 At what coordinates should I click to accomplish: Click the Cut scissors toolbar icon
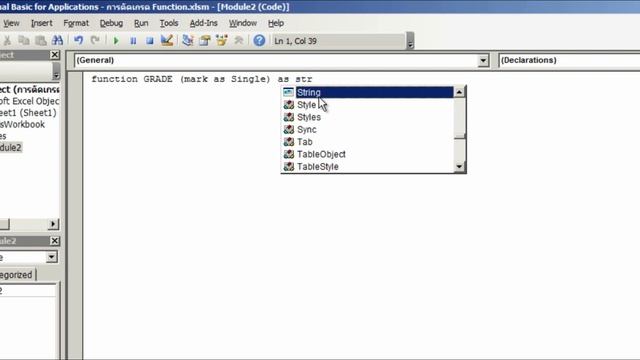7,40
